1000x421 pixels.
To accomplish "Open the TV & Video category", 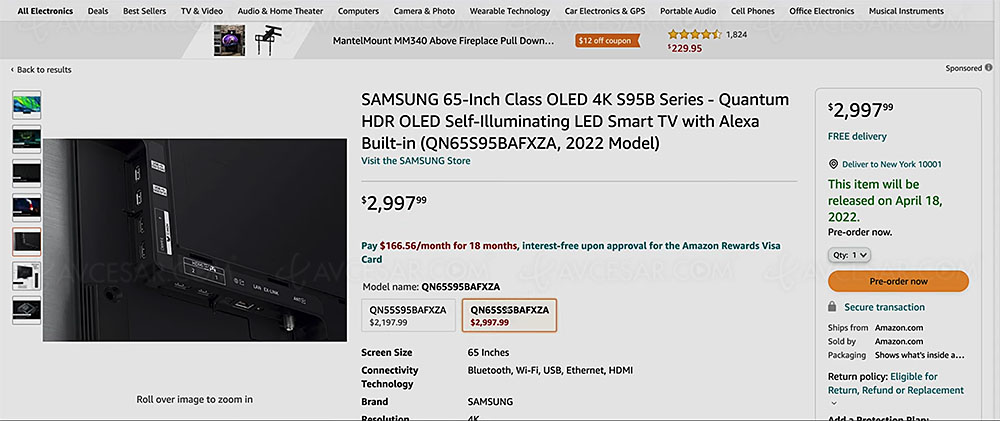I will click(202, 11).
